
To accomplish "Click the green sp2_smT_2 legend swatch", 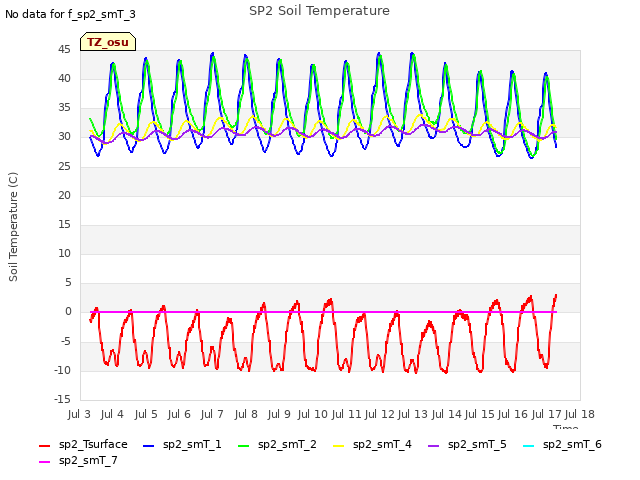I will click(x=244, y=446).
